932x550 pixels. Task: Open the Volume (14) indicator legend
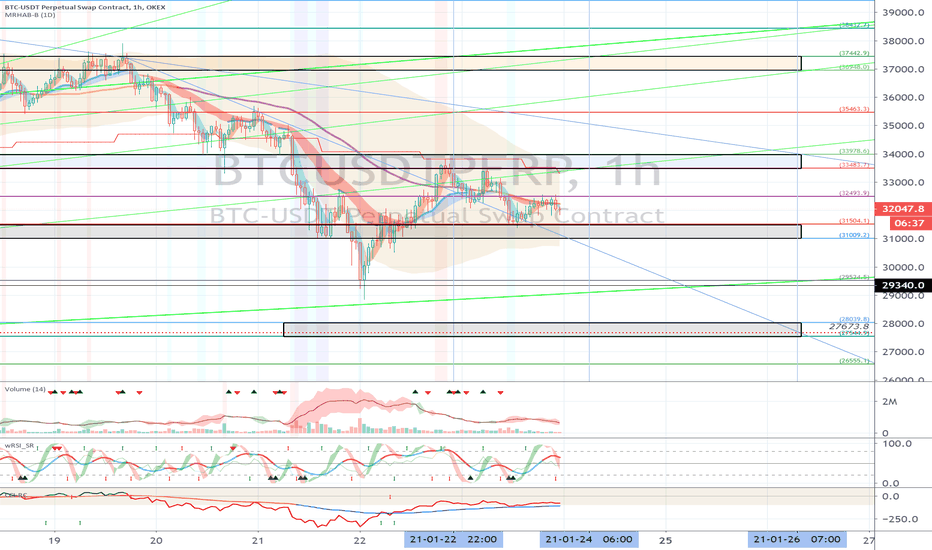[25, 389]
